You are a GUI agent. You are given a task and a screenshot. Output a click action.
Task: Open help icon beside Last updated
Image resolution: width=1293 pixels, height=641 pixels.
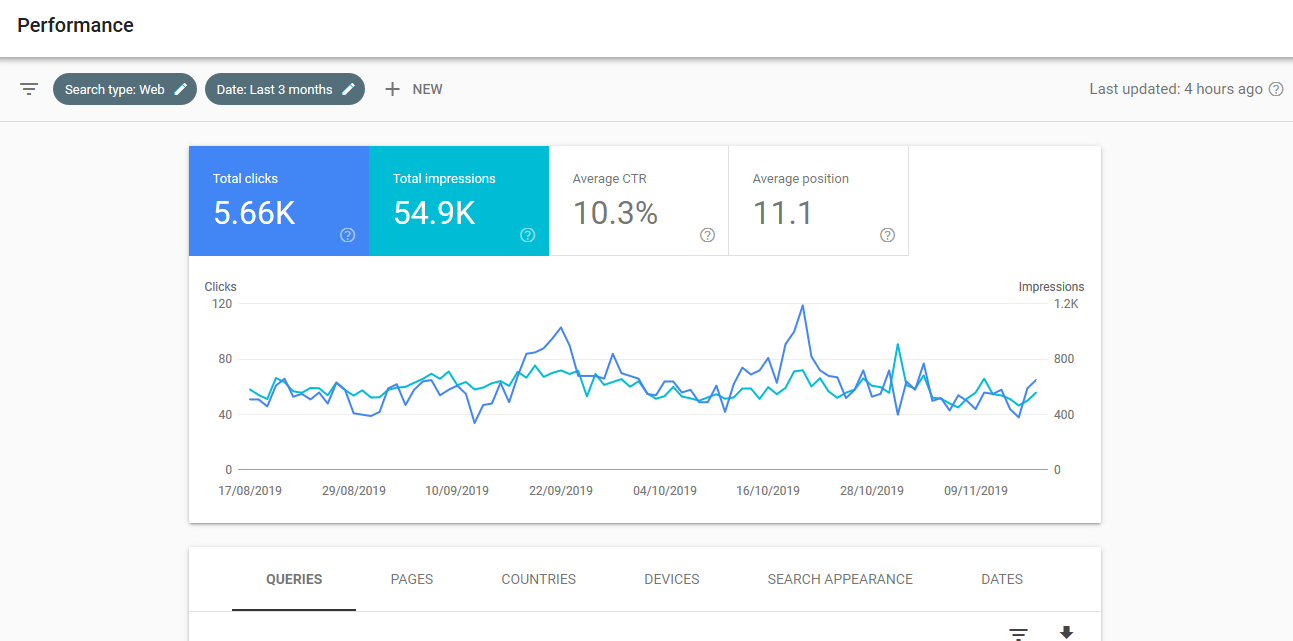coord(1276,89)
